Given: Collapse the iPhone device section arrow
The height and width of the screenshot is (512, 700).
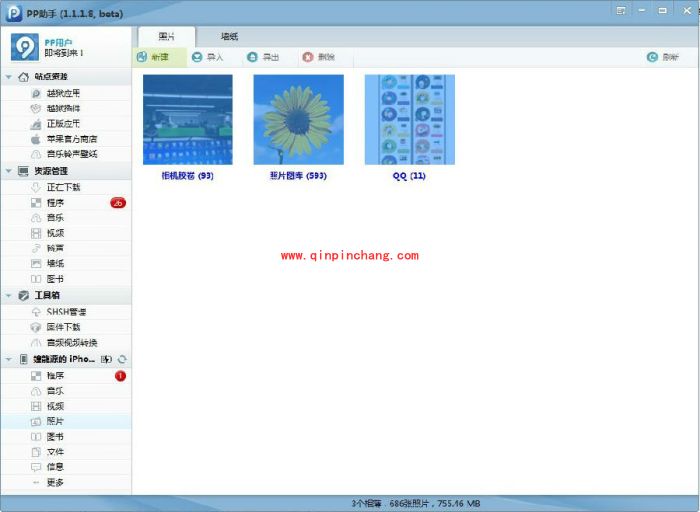Looking at the screenshot, I should (x=9, y=359).
